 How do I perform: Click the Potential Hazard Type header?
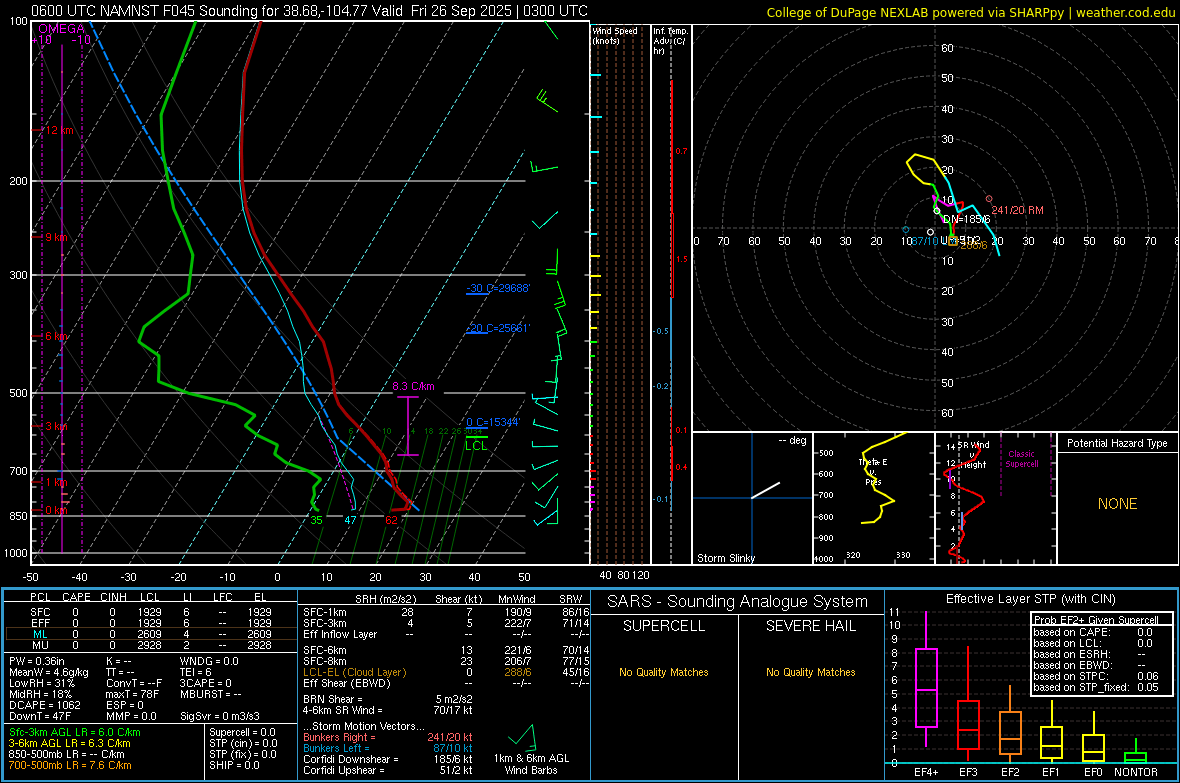click(x=1117, y=443)
